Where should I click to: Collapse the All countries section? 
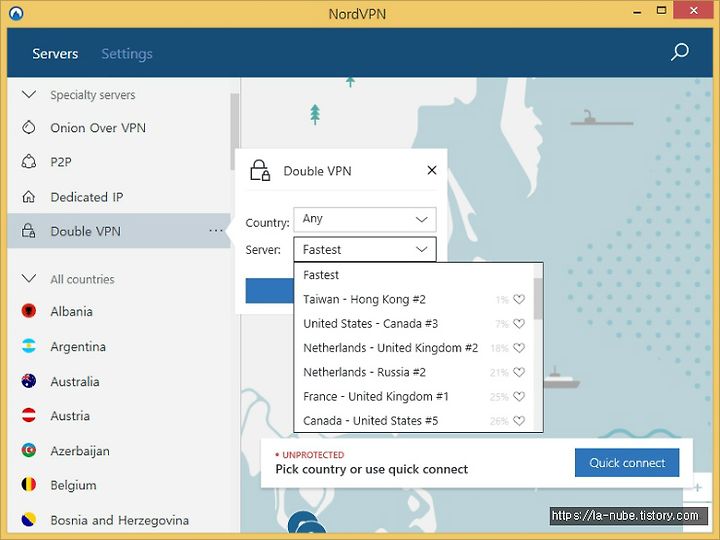pyautogui.click(x=29, y=279)
